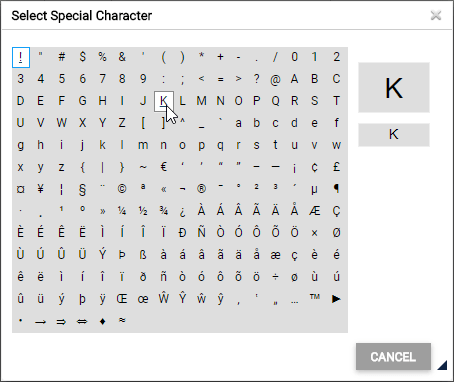Insert the copyright © symbol

122,189
